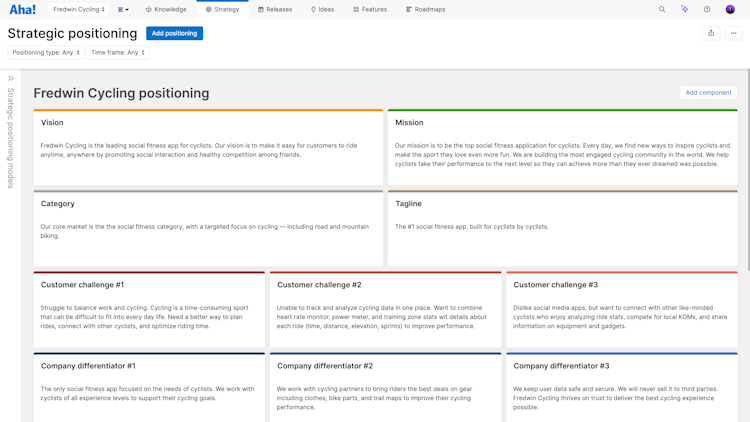This screenshot has height=422, width=750.
Task: Select the Tagline card title
Action: (408, 203)
